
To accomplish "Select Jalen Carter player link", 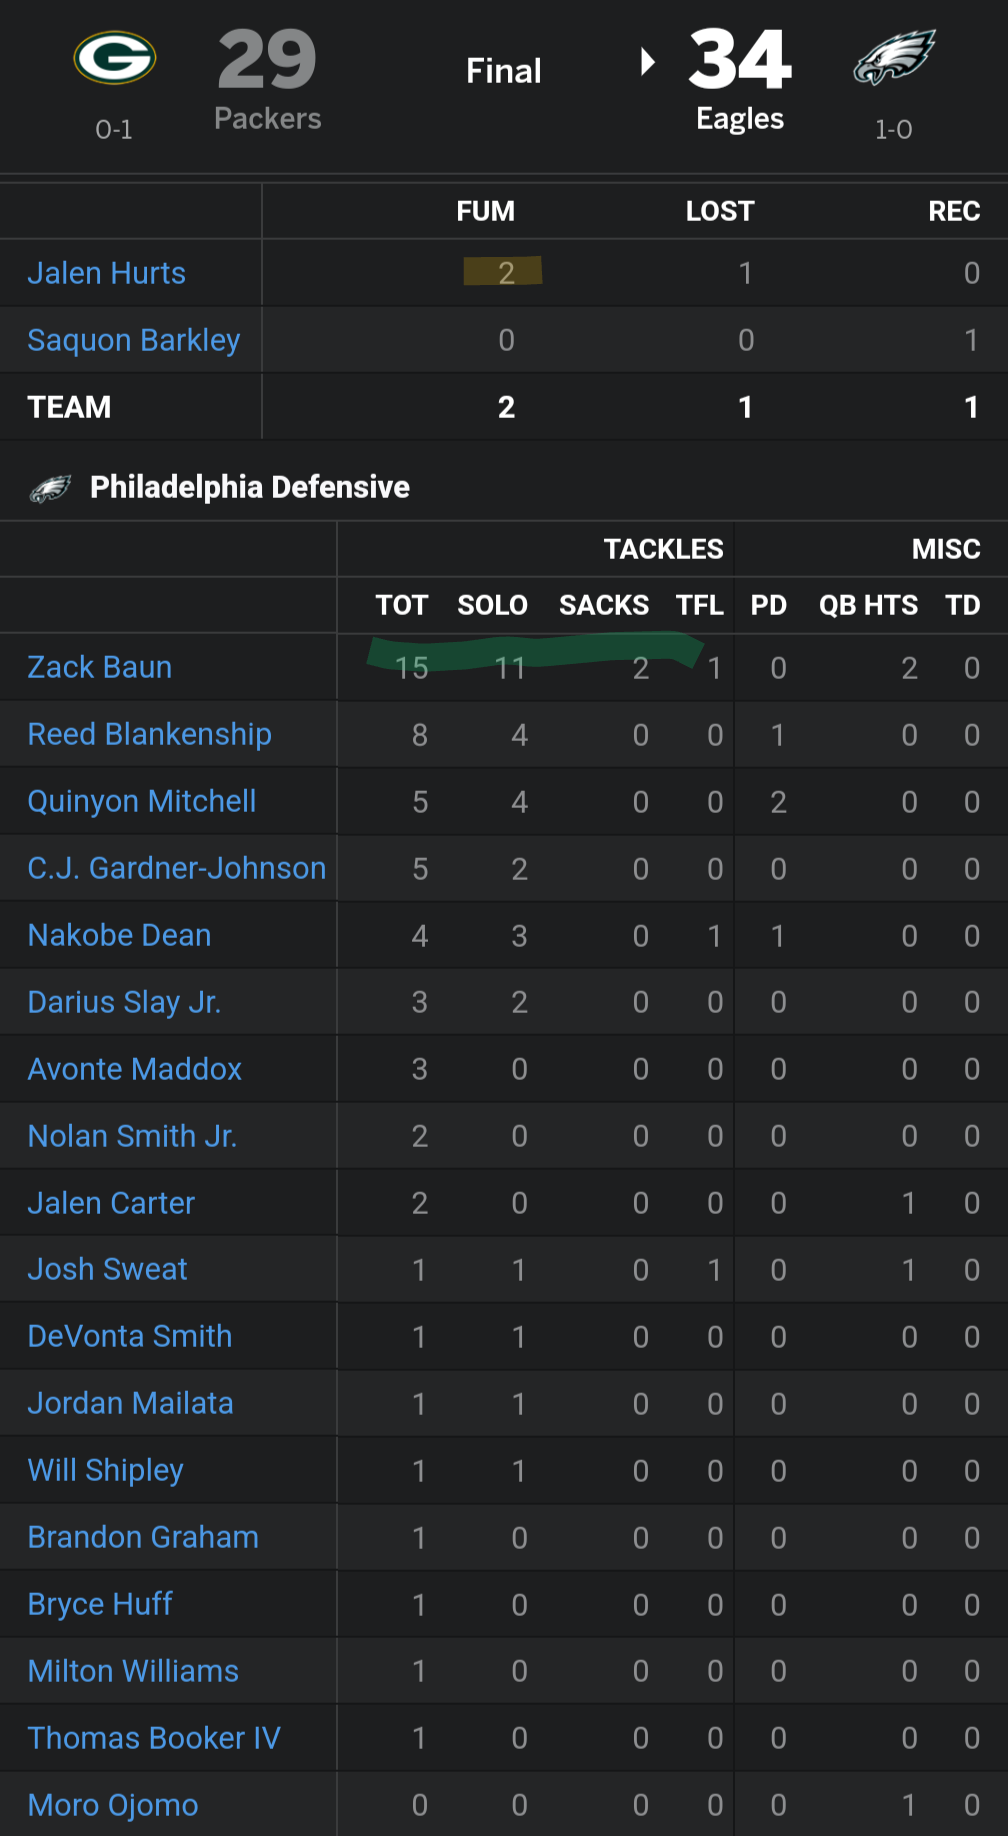I will [x=111, y=1203].
